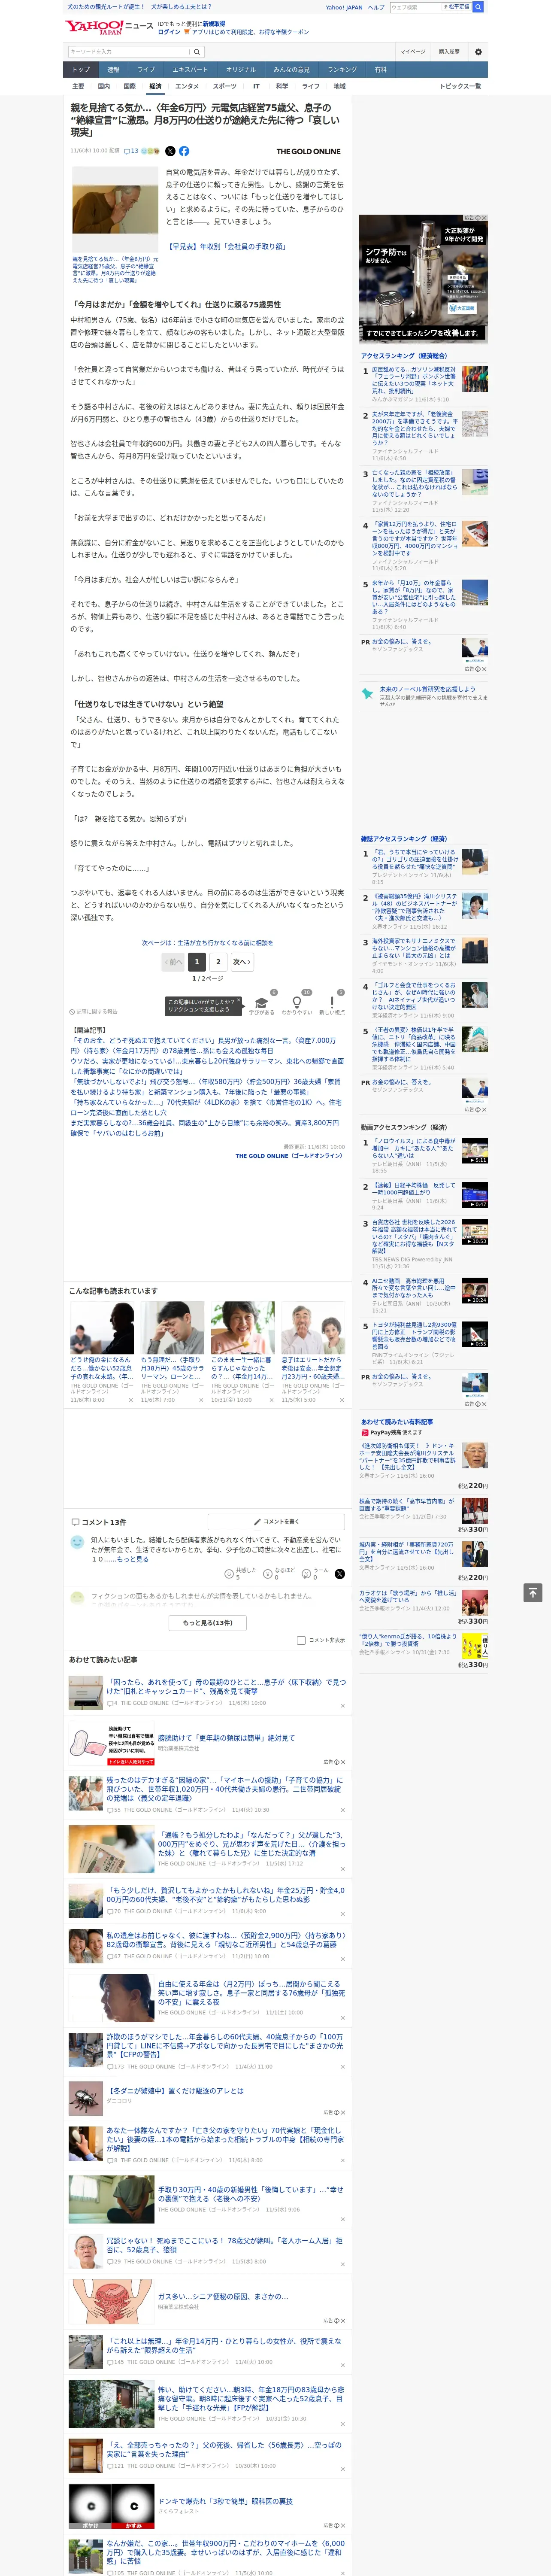React with the 新しい視点 exclamation icon
551x2576 pixels.
pyautogui.click(x=332, y=1002)
